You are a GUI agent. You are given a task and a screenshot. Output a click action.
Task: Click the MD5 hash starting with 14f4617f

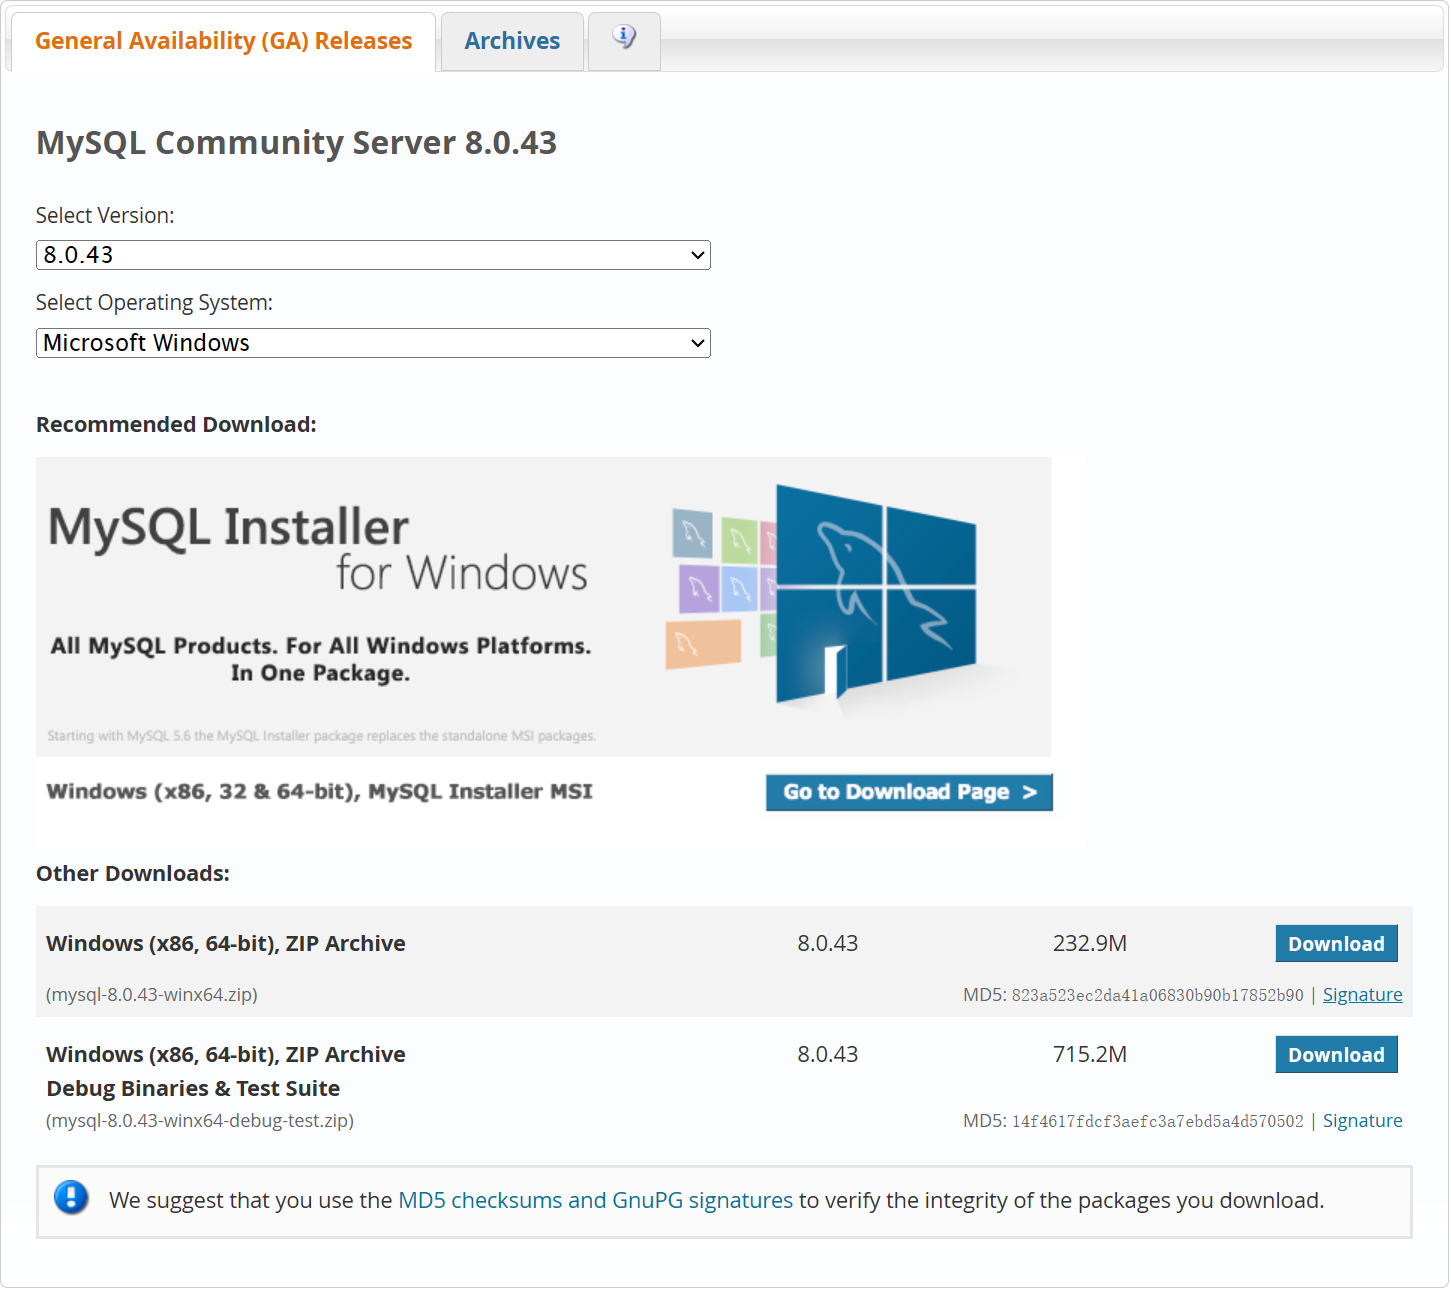click(x=1157, y=1122)
